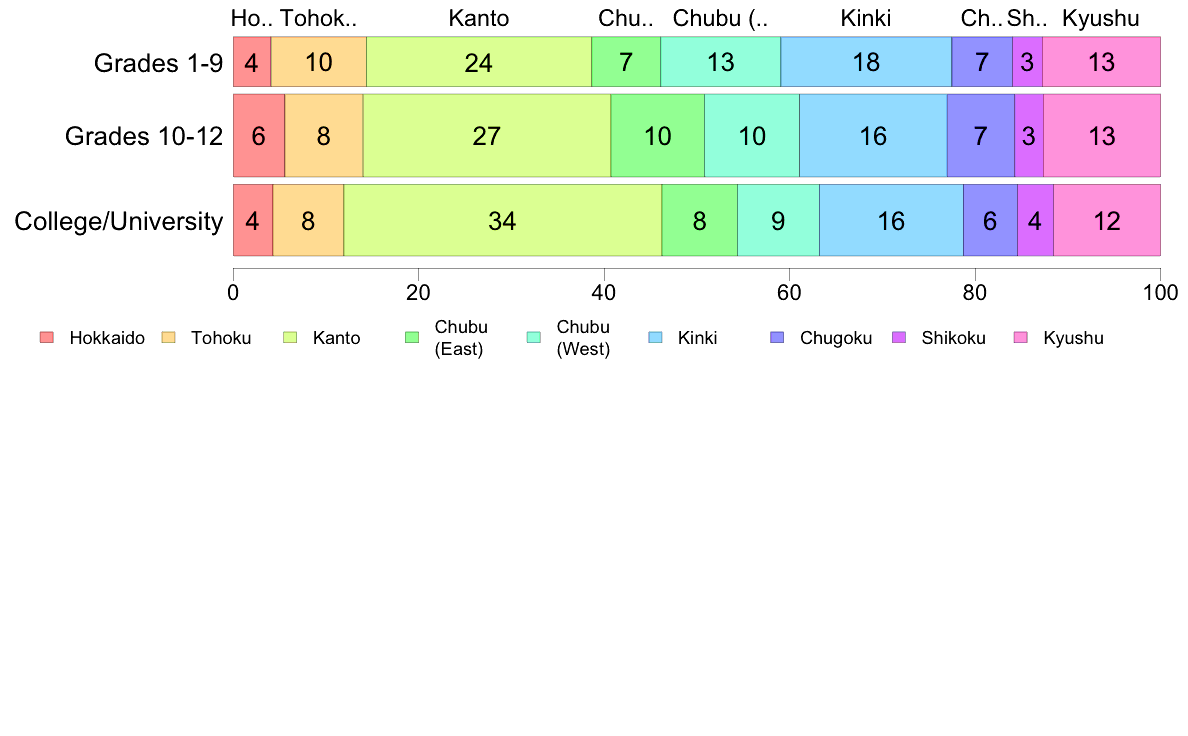Click the Shikoku legend swatch

pyautogui.click(x=899, y=337)
